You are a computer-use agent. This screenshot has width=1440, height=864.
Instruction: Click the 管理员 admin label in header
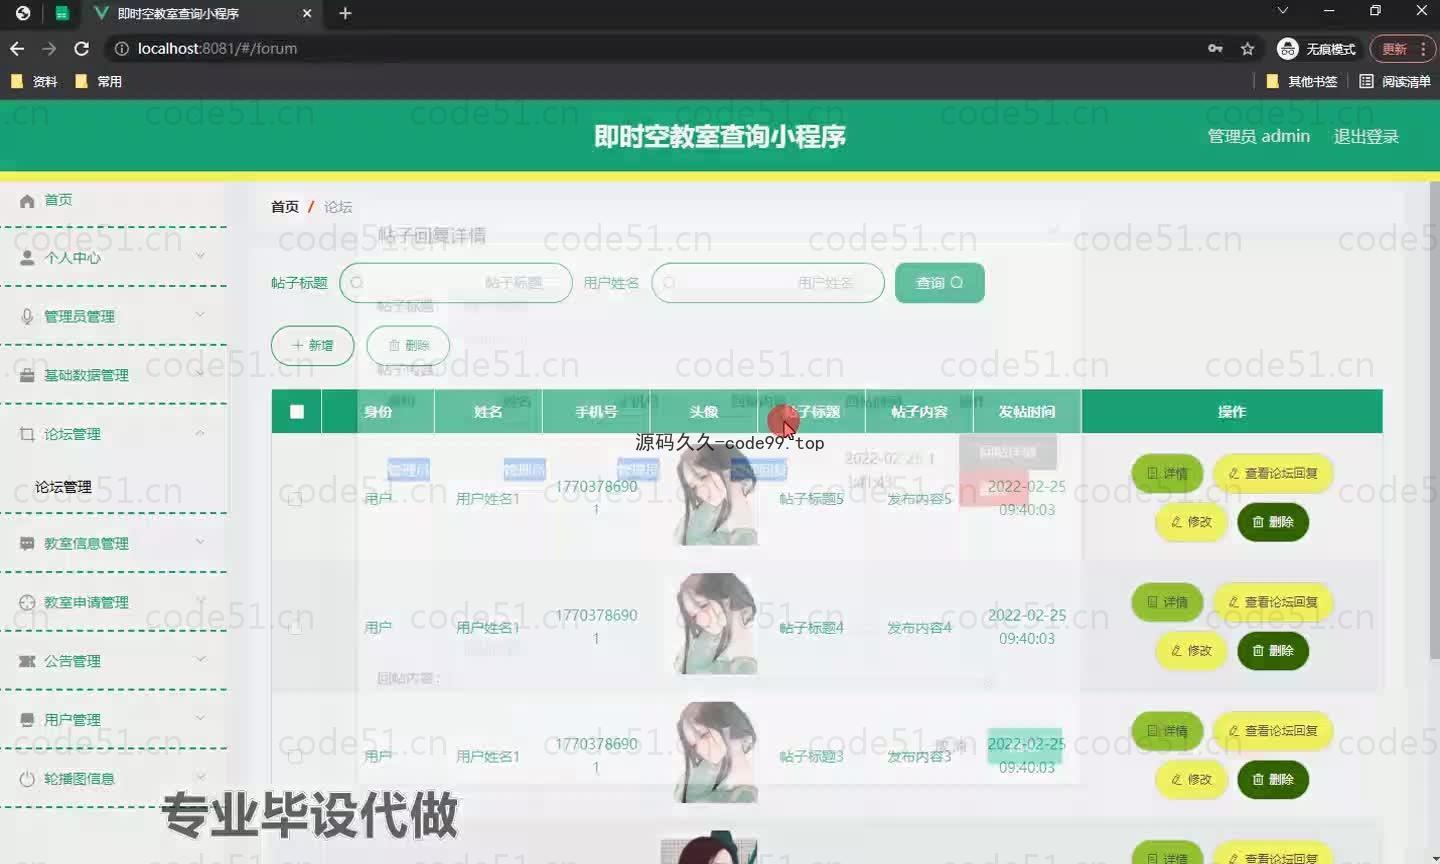[x=1259, y=136]
